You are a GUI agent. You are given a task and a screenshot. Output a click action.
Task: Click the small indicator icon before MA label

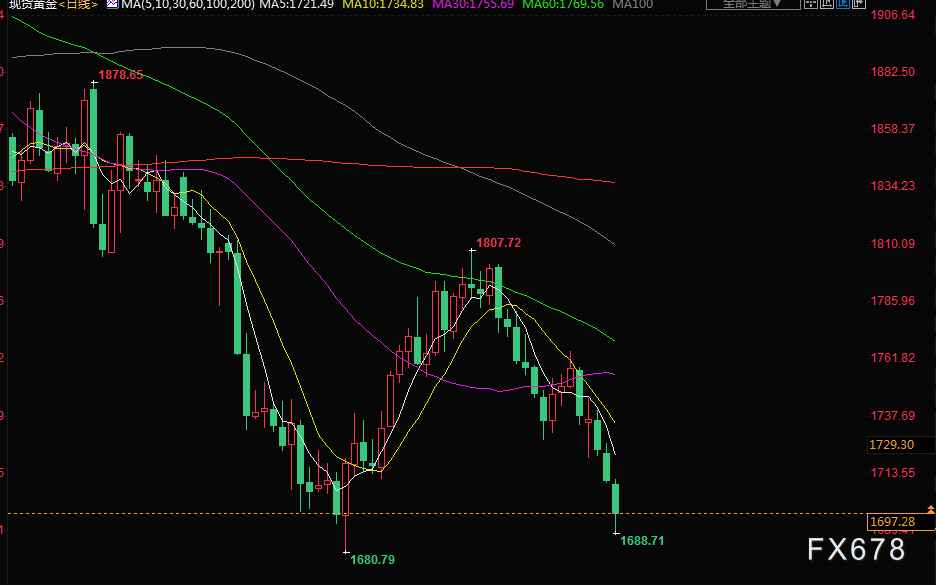click(111, 5)
